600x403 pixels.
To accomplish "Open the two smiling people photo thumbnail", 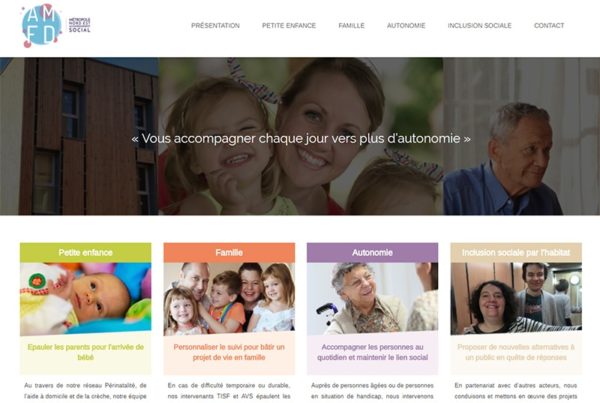I will click(516, 298).
